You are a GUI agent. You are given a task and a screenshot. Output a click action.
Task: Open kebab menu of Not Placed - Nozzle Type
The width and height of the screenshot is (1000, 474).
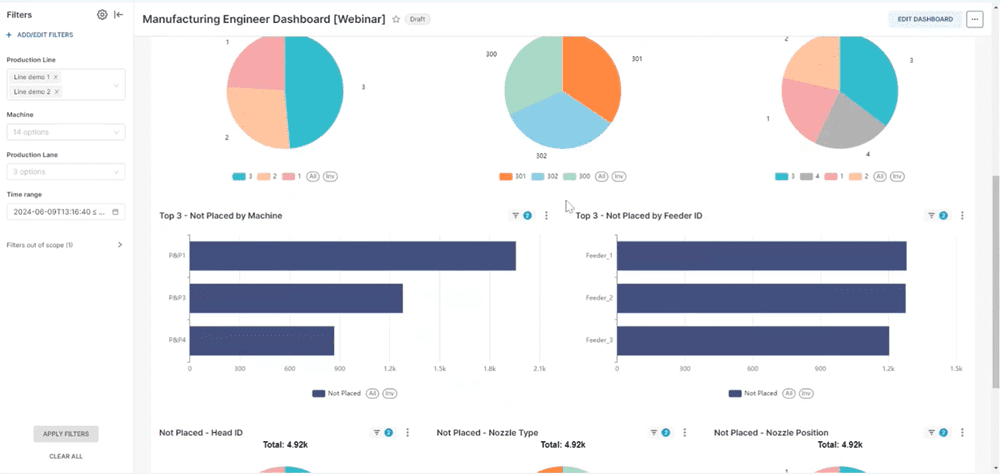(685, 433)
